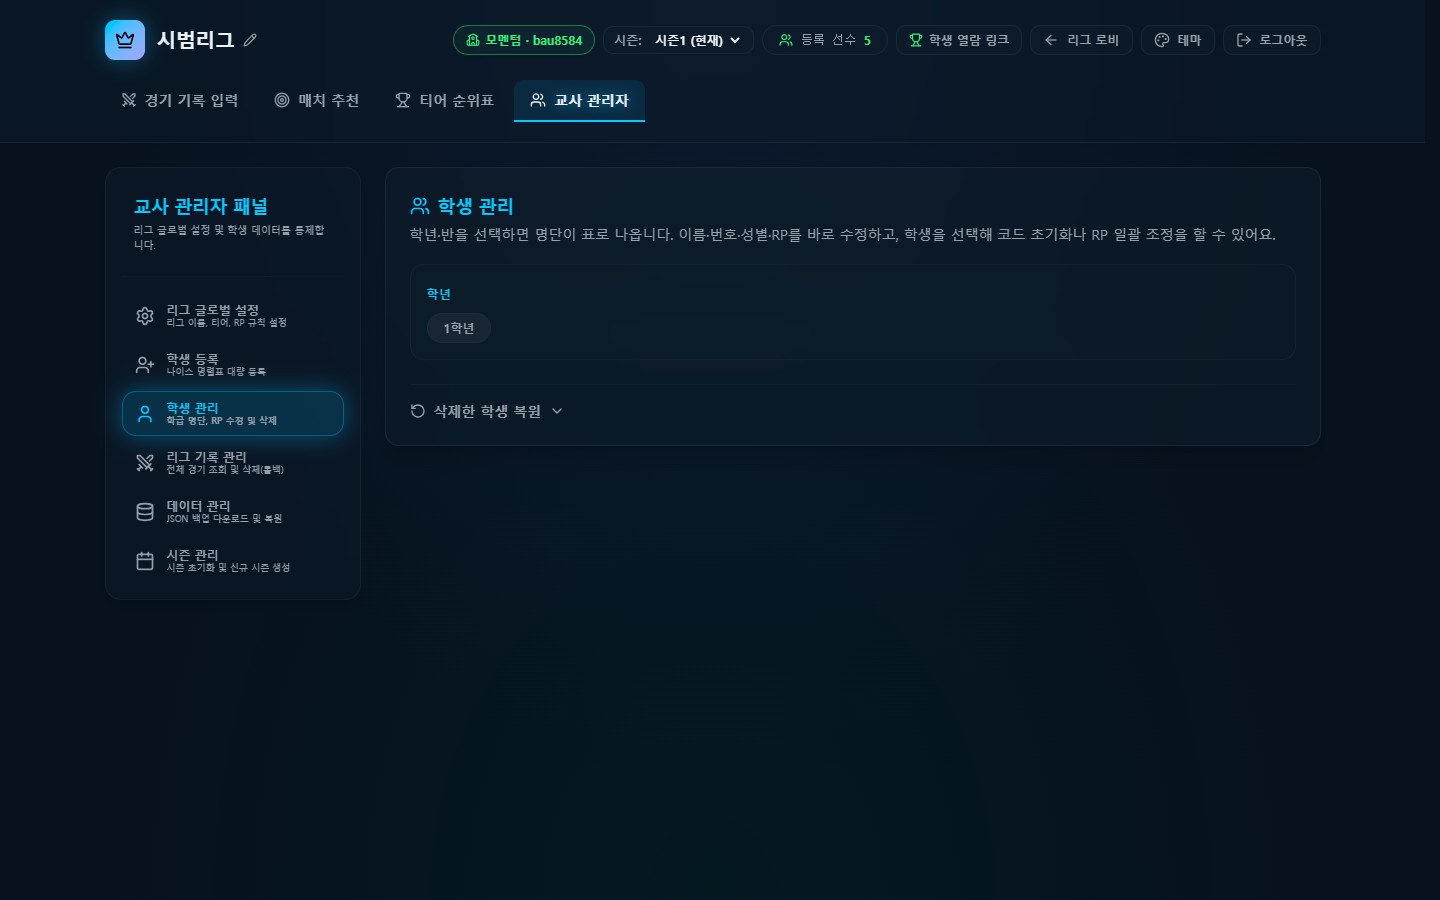Click the trophy icon in 티어 순위표 tab
1440x900 pixels.
click(x=403, y=100)
